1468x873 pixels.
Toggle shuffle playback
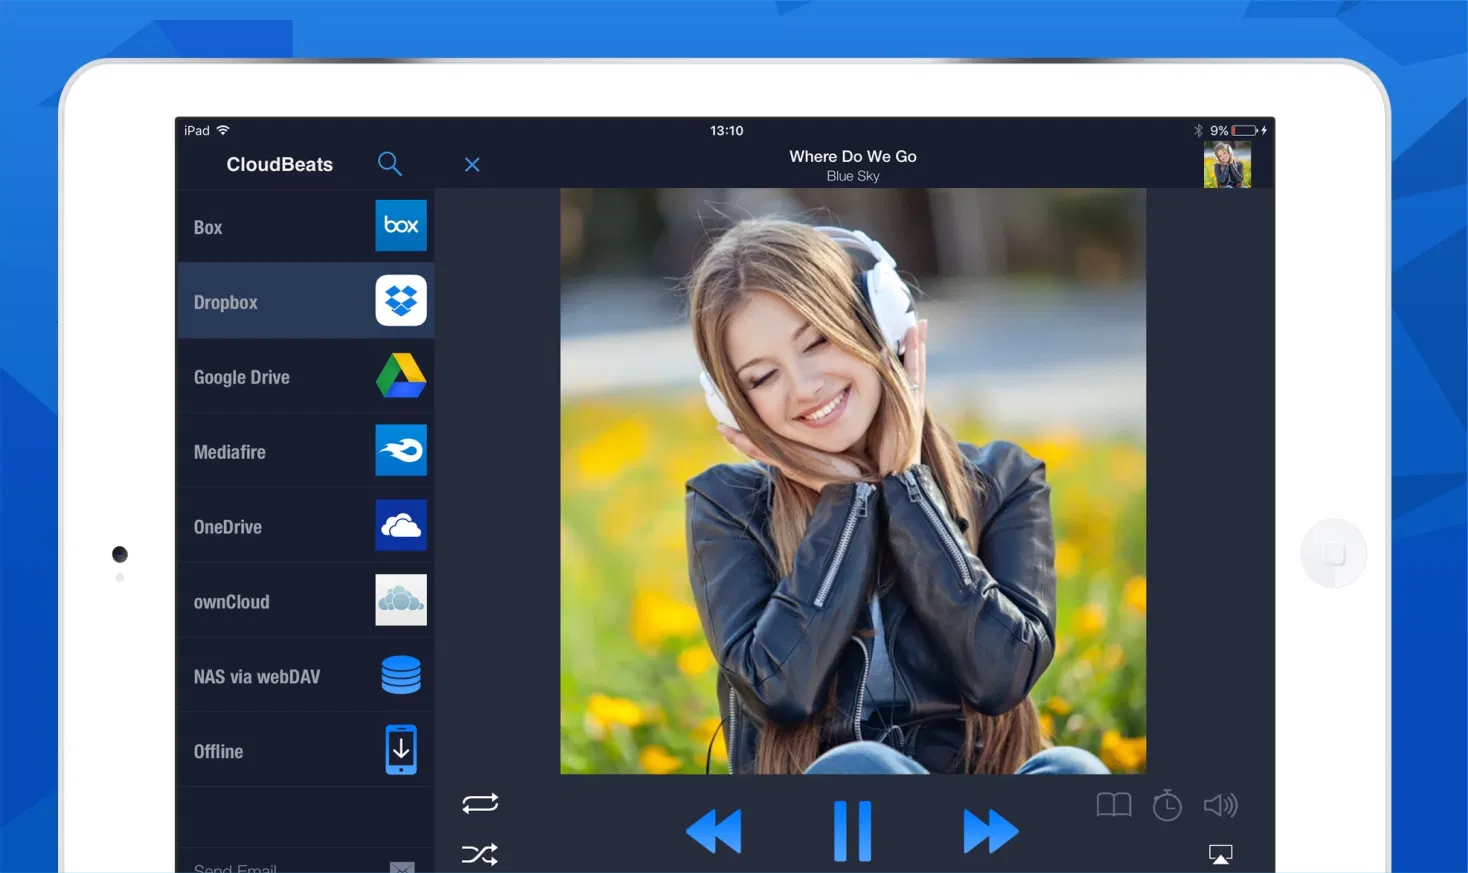(x=480, y=854)
